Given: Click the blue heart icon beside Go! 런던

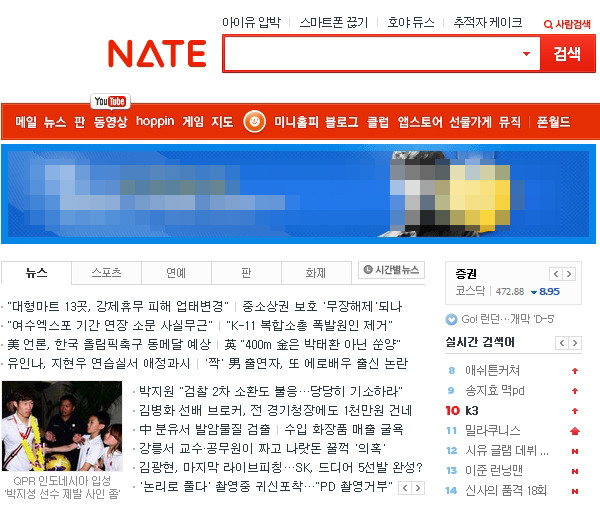Looking at the screenshot, I should pyautogui.click(x=452, y=319).
